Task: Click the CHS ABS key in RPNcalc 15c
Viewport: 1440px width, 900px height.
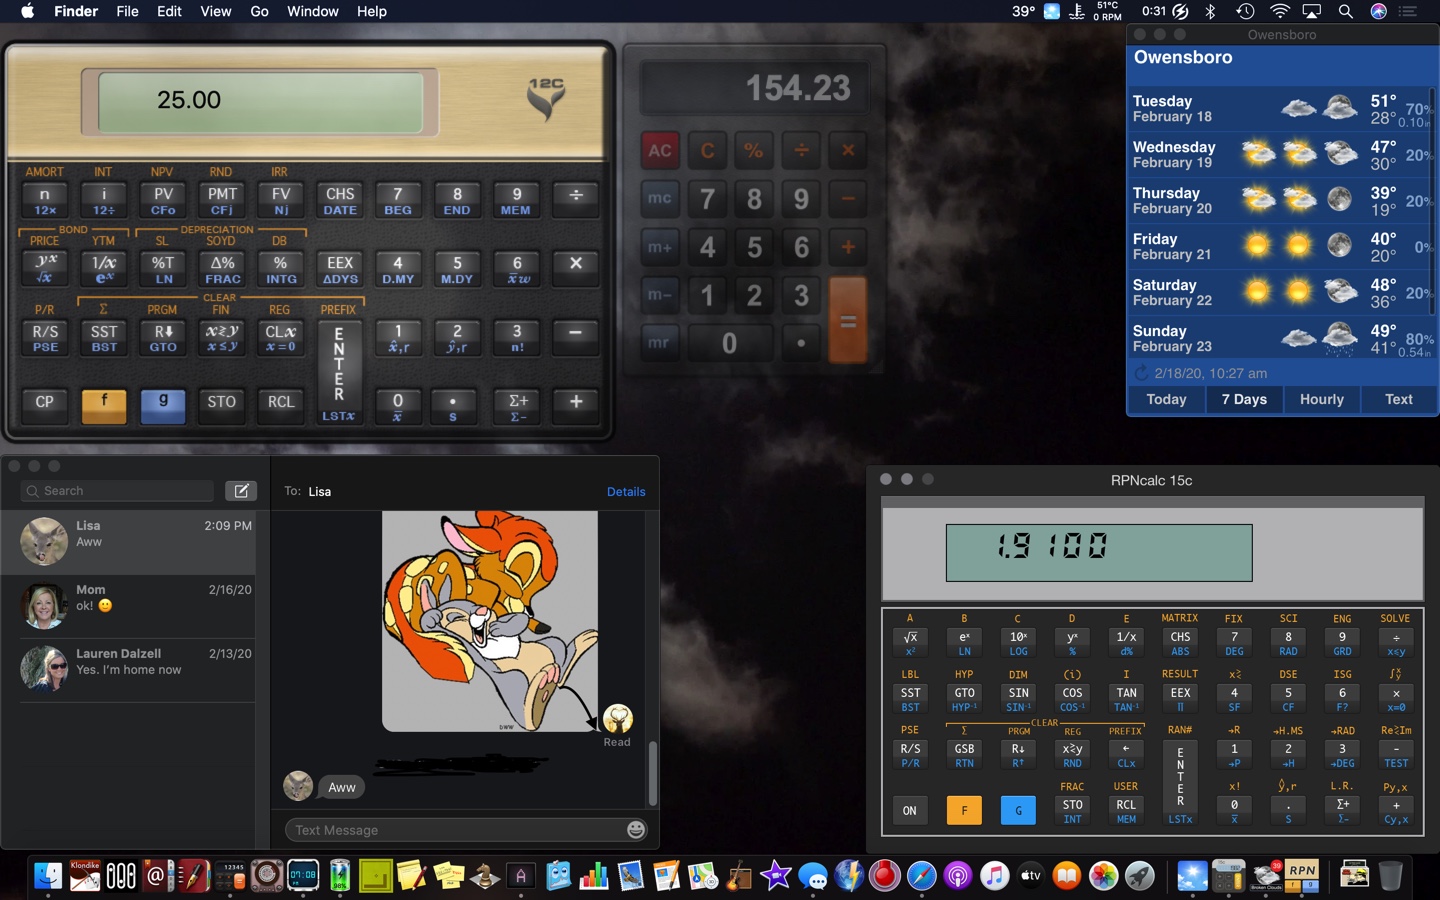Action: [1180, 643]
